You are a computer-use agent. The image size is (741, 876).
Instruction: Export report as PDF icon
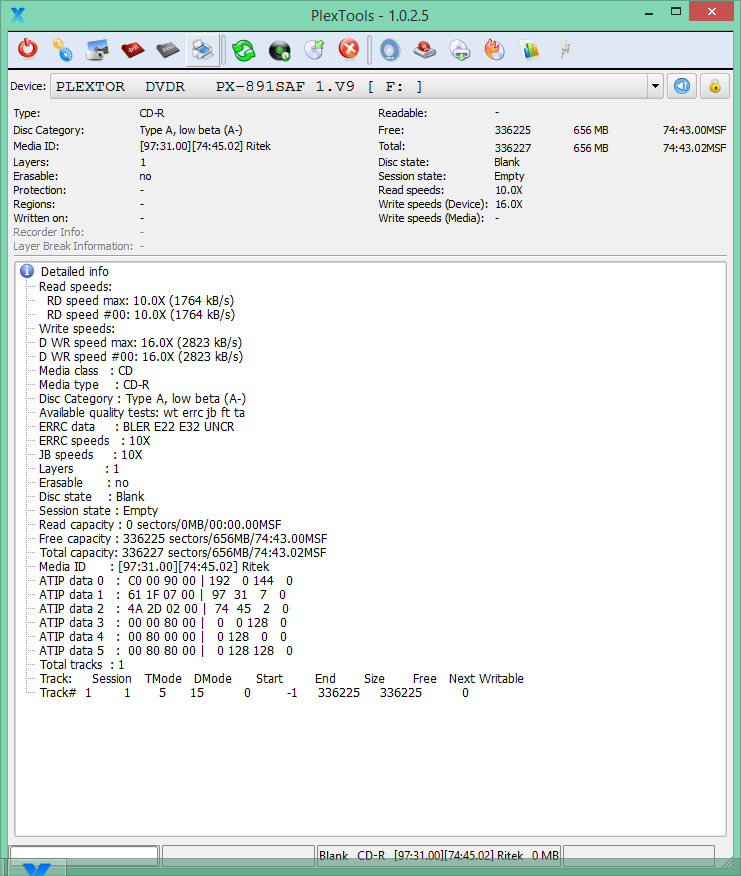click(132, 50)
